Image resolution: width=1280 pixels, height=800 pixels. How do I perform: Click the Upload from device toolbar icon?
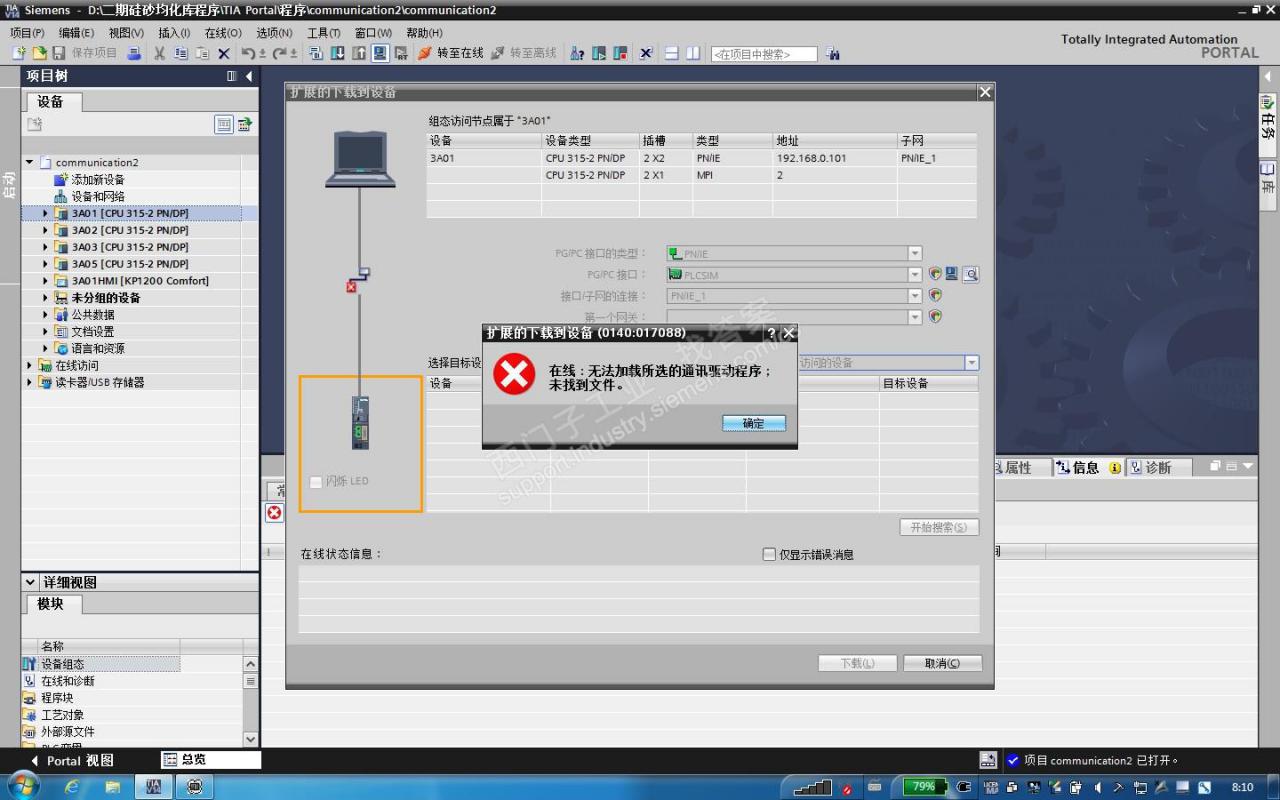coord(358,53)
